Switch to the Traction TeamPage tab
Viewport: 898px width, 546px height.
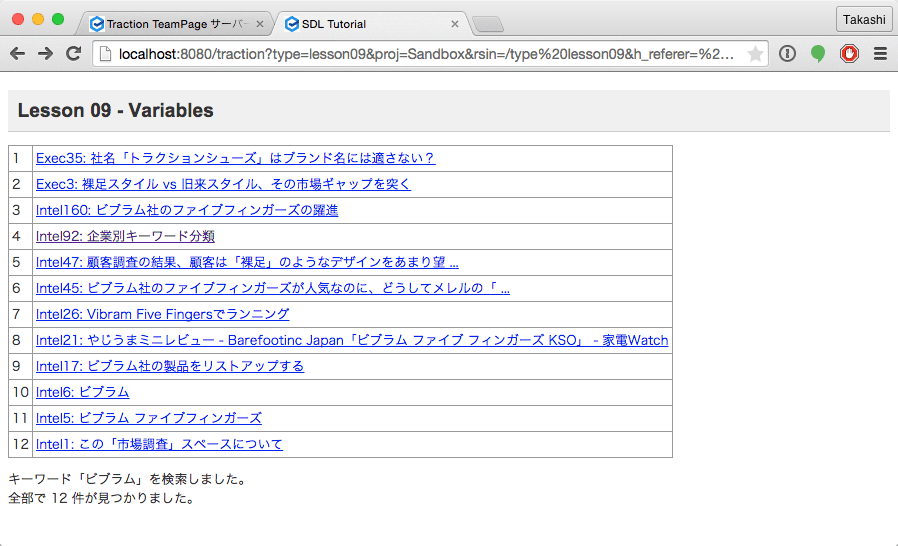[x=170, y=24]
